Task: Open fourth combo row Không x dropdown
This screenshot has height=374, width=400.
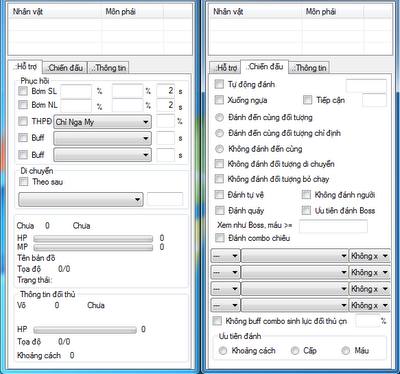Action: pyautogui.click(x=370, y=305)
